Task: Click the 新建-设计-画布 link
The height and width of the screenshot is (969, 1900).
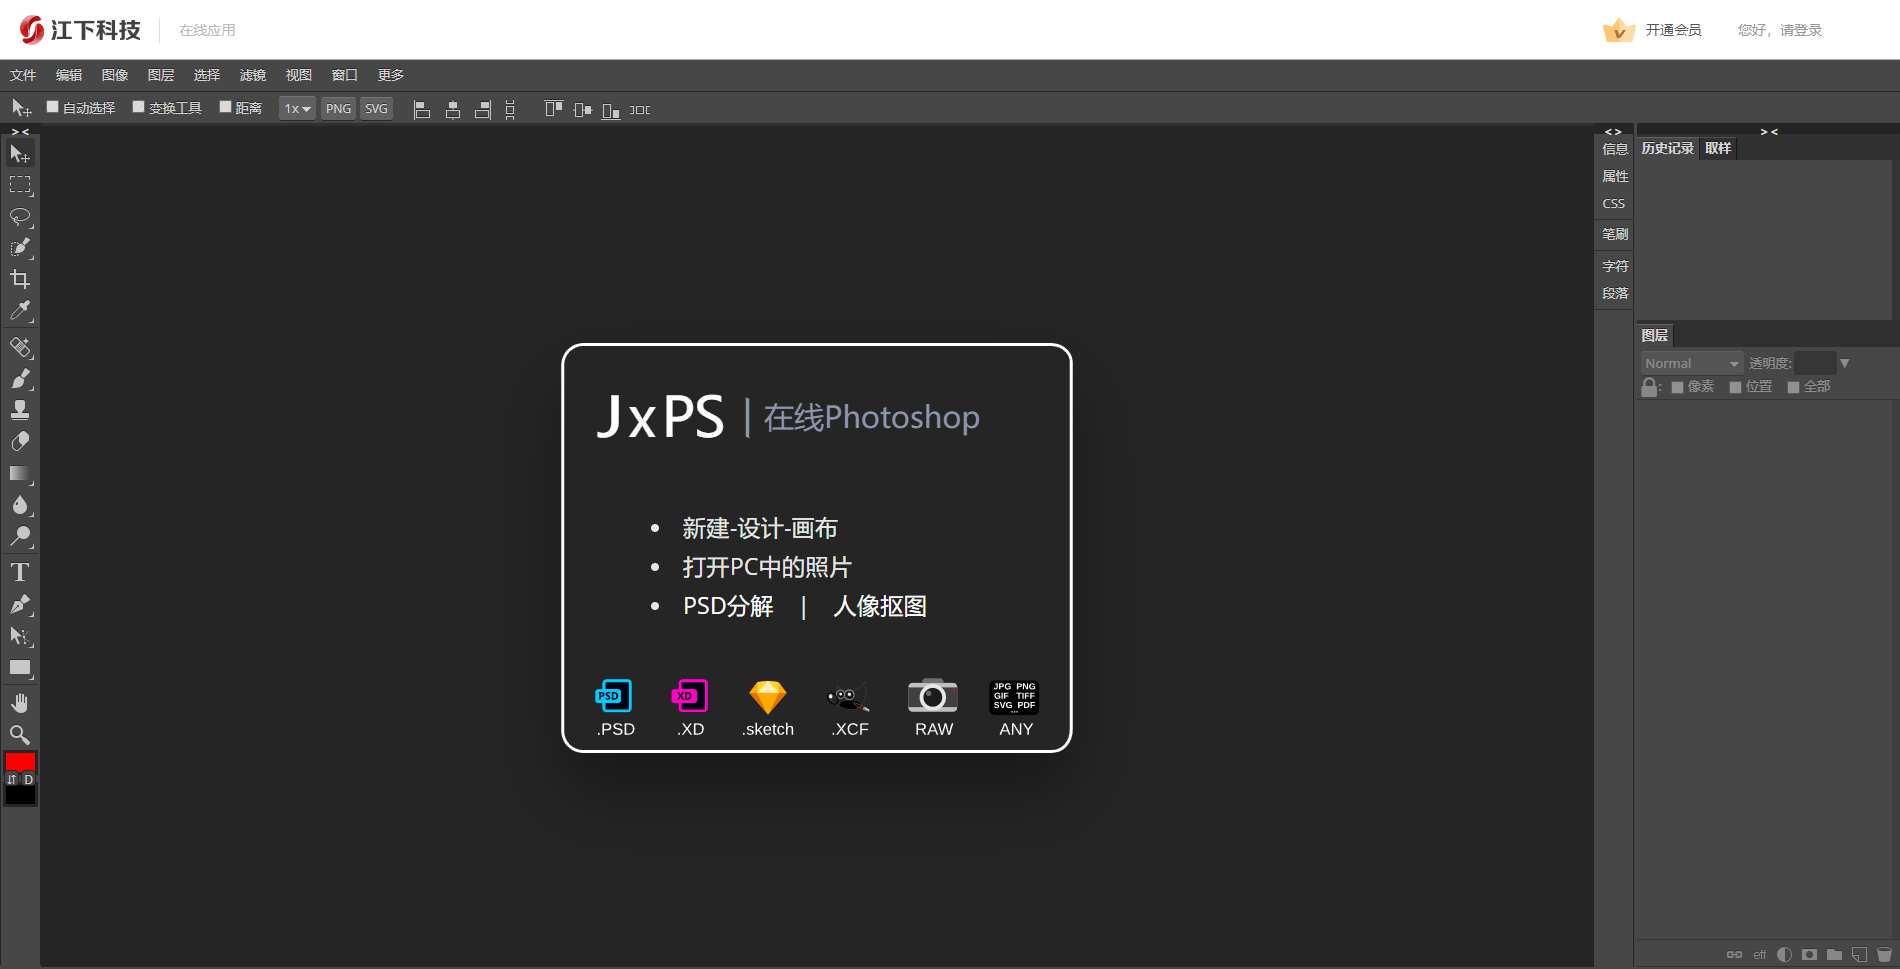Action: click(760, 528)
